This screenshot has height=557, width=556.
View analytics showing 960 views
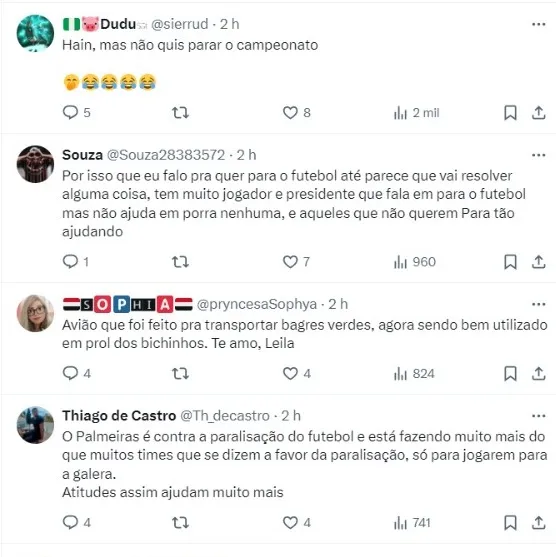415,262
